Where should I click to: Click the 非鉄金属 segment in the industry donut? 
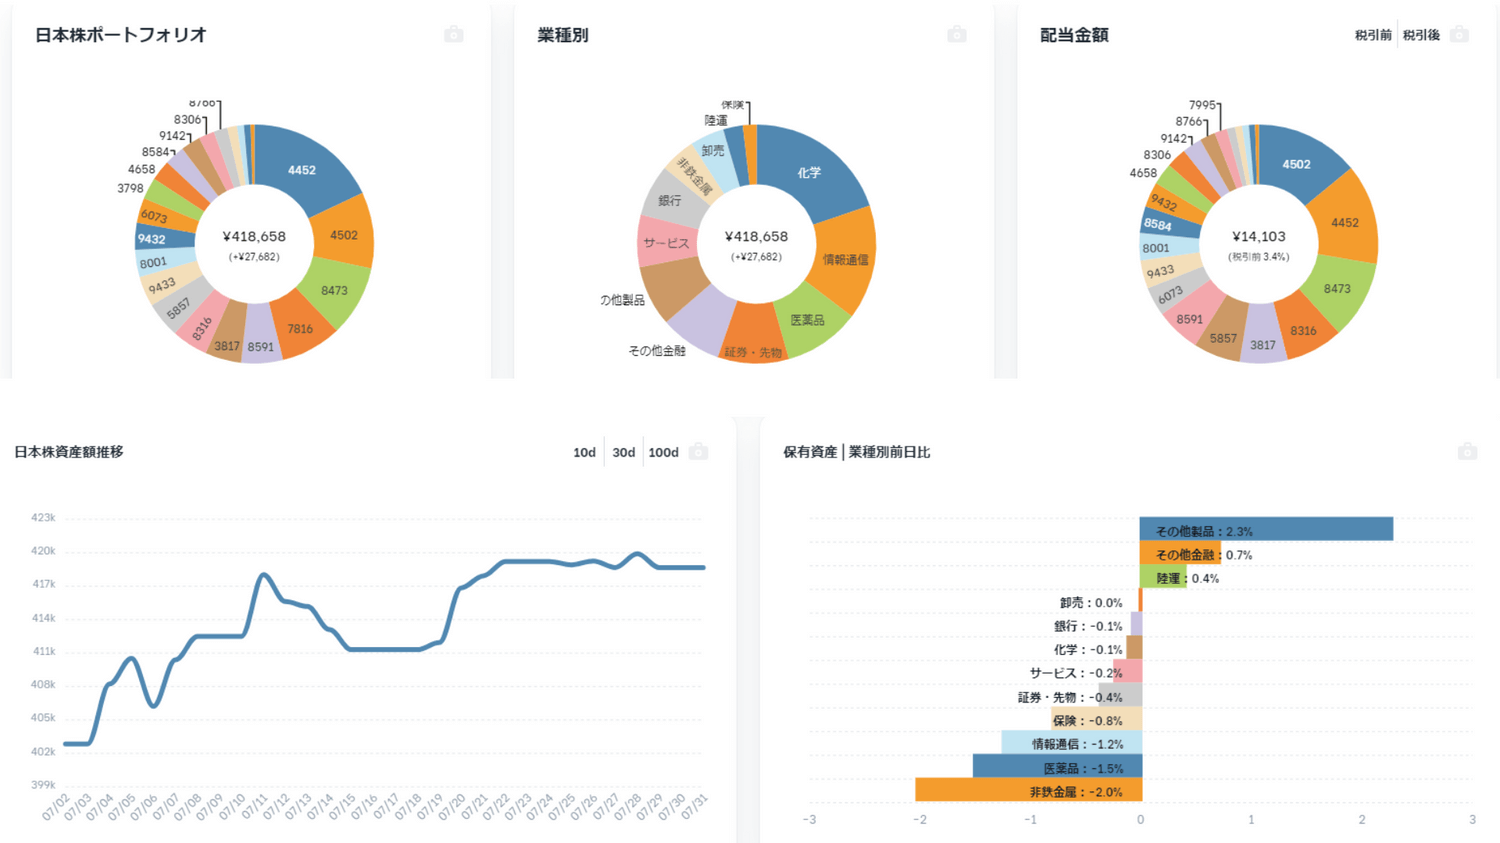pos(694,176)
